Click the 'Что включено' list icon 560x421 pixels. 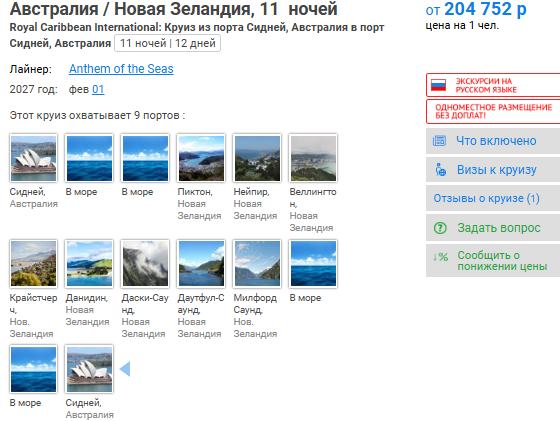click(439, 141)
